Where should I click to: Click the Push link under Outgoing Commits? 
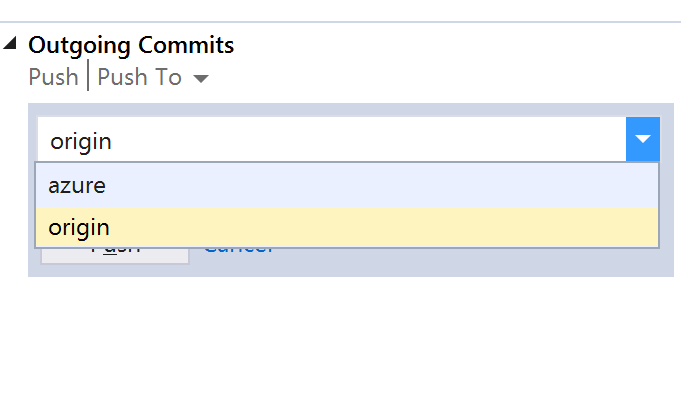tap(53, 77)
